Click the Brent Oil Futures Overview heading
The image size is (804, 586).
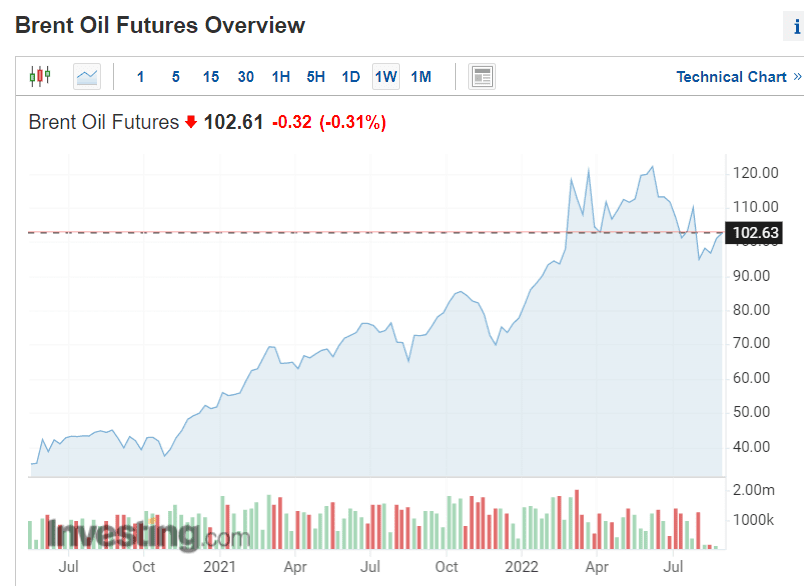click(160, 25)
